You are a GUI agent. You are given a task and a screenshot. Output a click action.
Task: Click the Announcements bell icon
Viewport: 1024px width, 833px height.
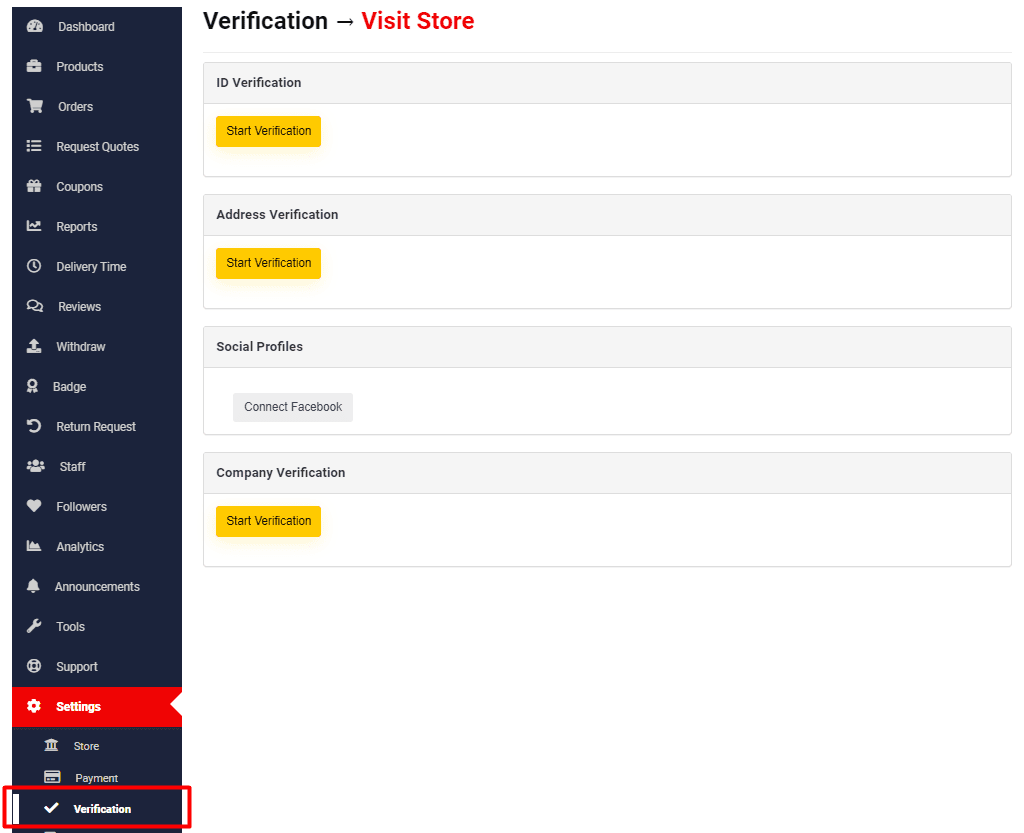[34, 587]
